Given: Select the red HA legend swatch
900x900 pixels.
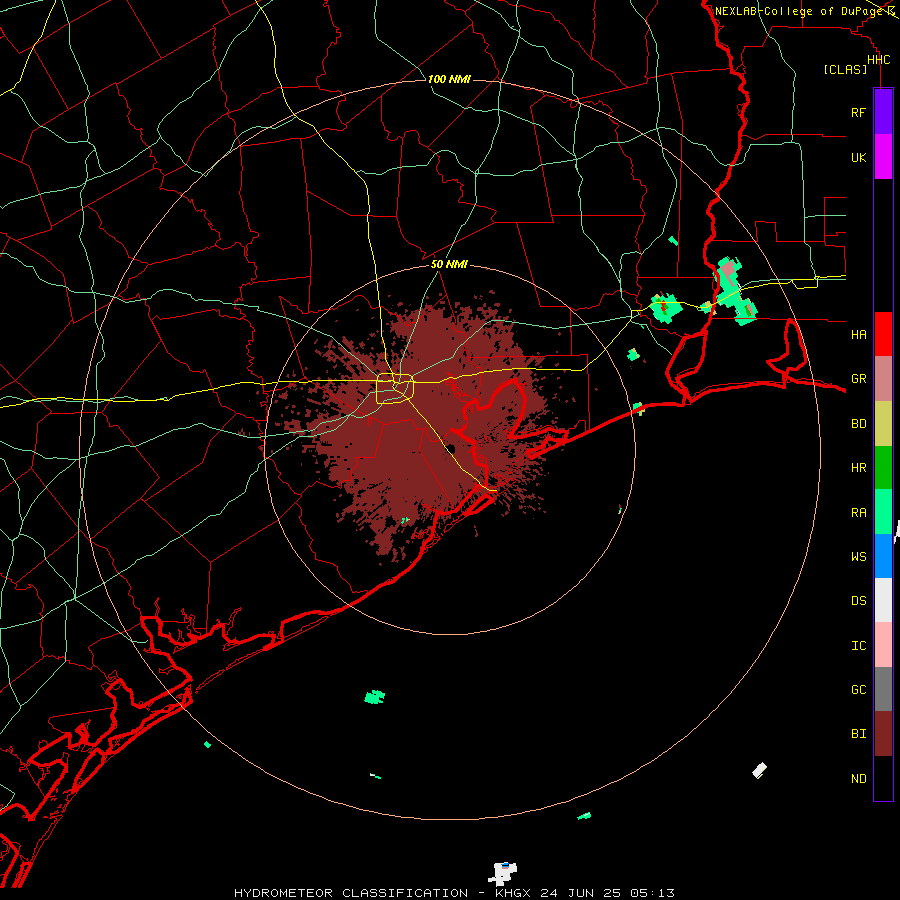Looking at the screenshot, I should pos(883,334).
